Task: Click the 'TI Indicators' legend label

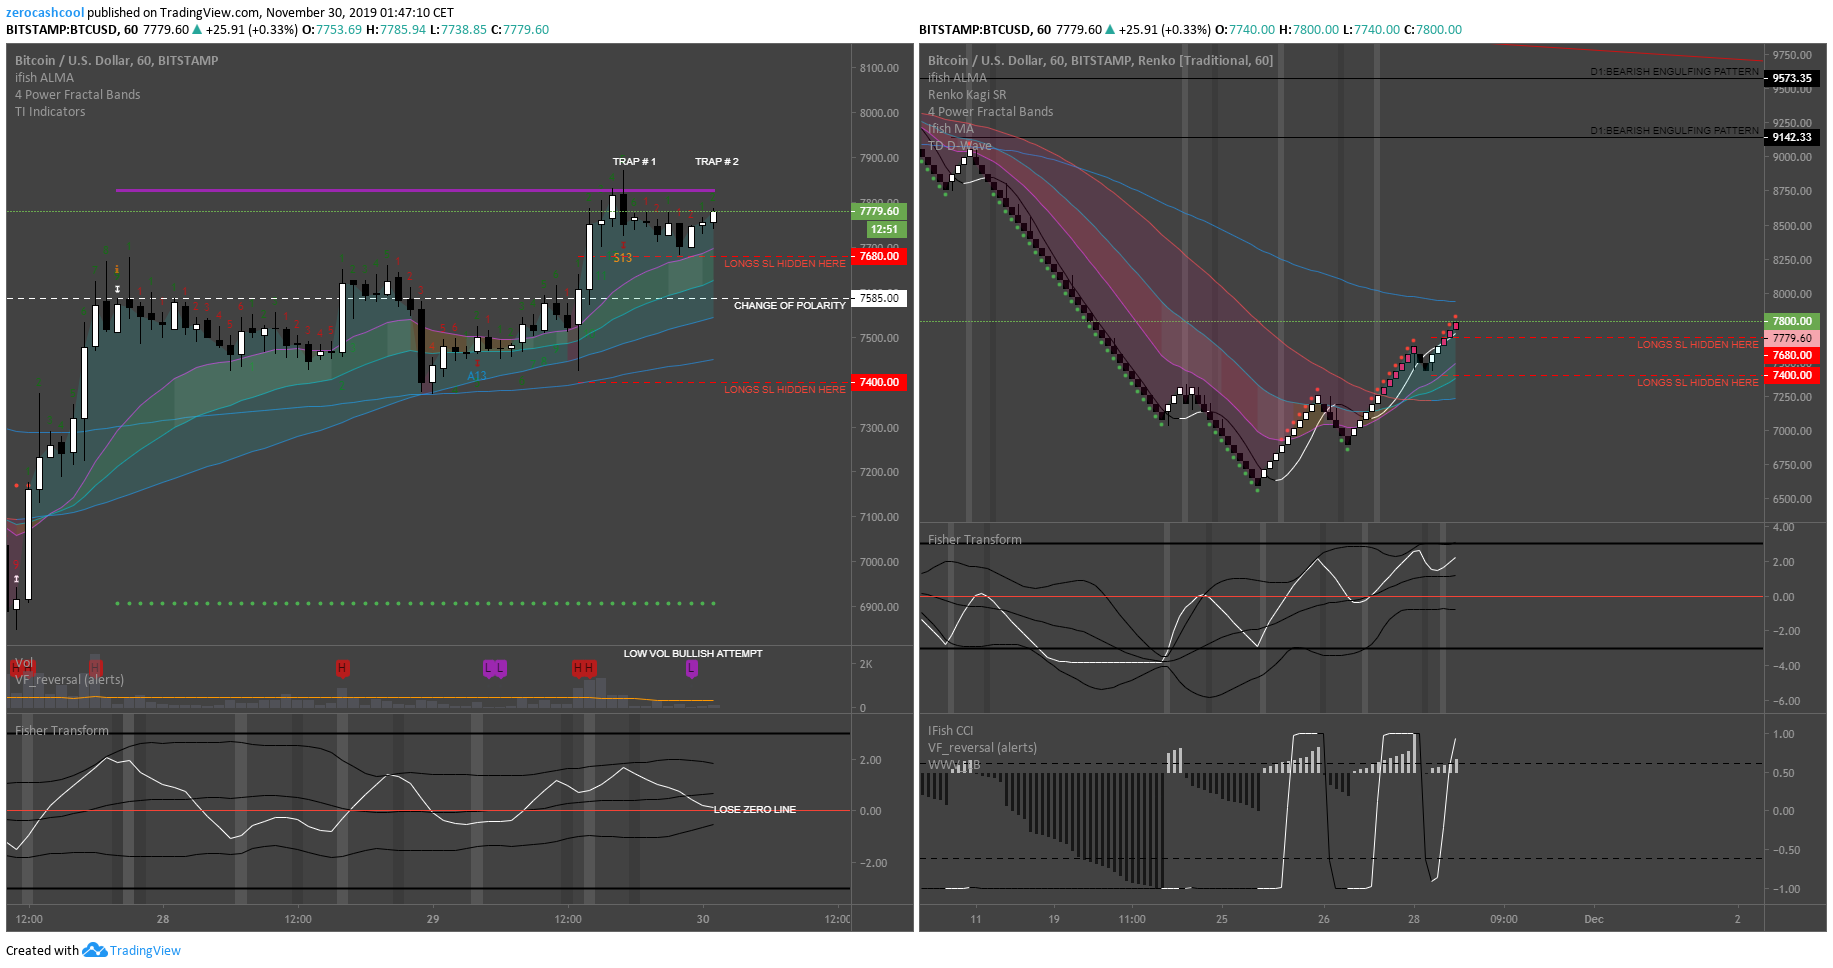Action: [50, 111]
